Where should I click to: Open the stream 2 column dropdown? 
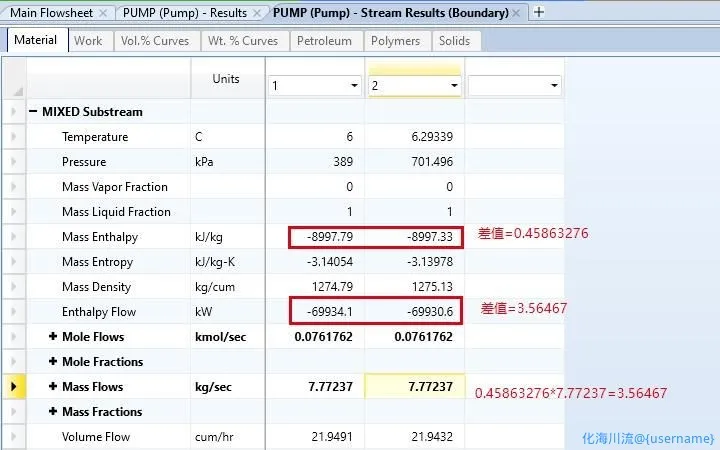(x=453, y=86)
